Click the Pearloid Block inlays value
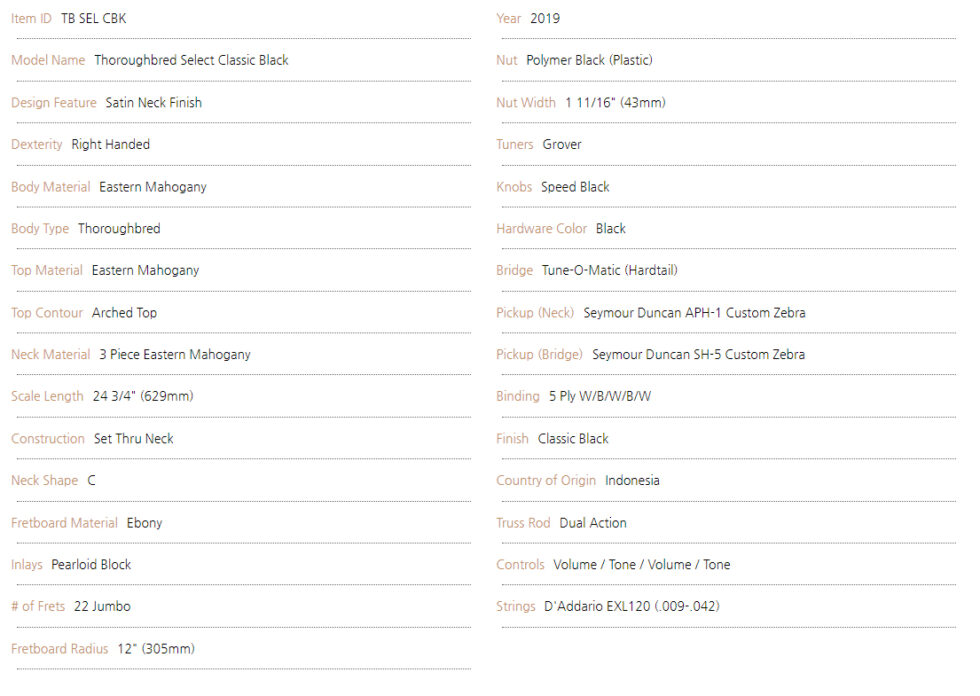Image resolution: width=980 pixels, height=696 pixels. coord(91,565)
